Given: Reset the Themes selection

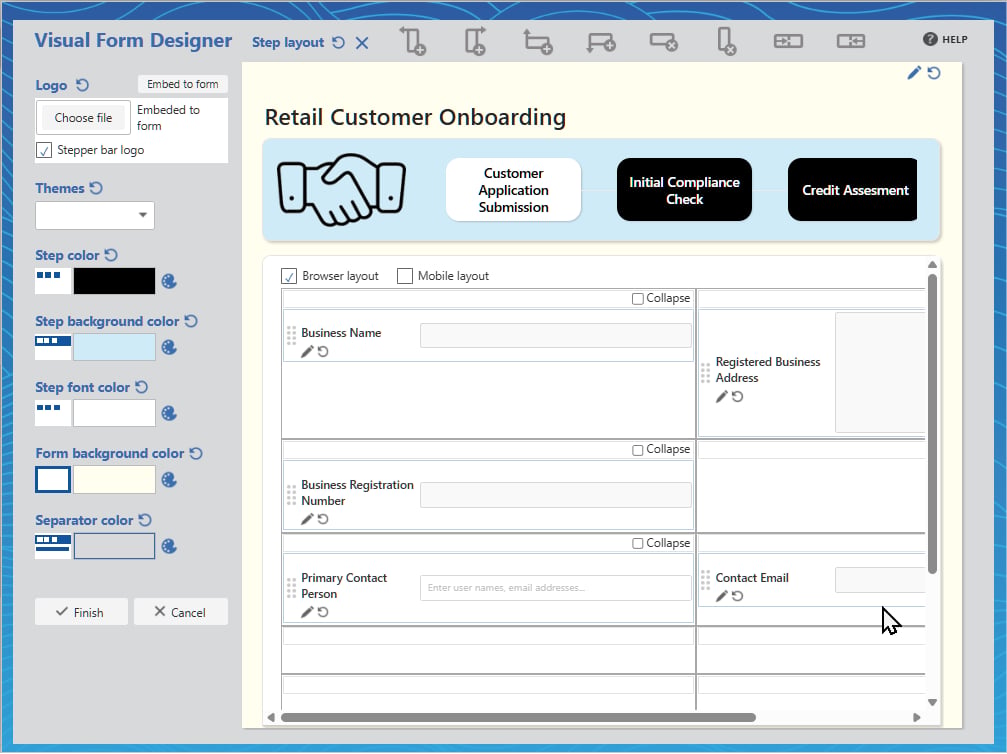Looking at the screenshot, I should 96,188.
